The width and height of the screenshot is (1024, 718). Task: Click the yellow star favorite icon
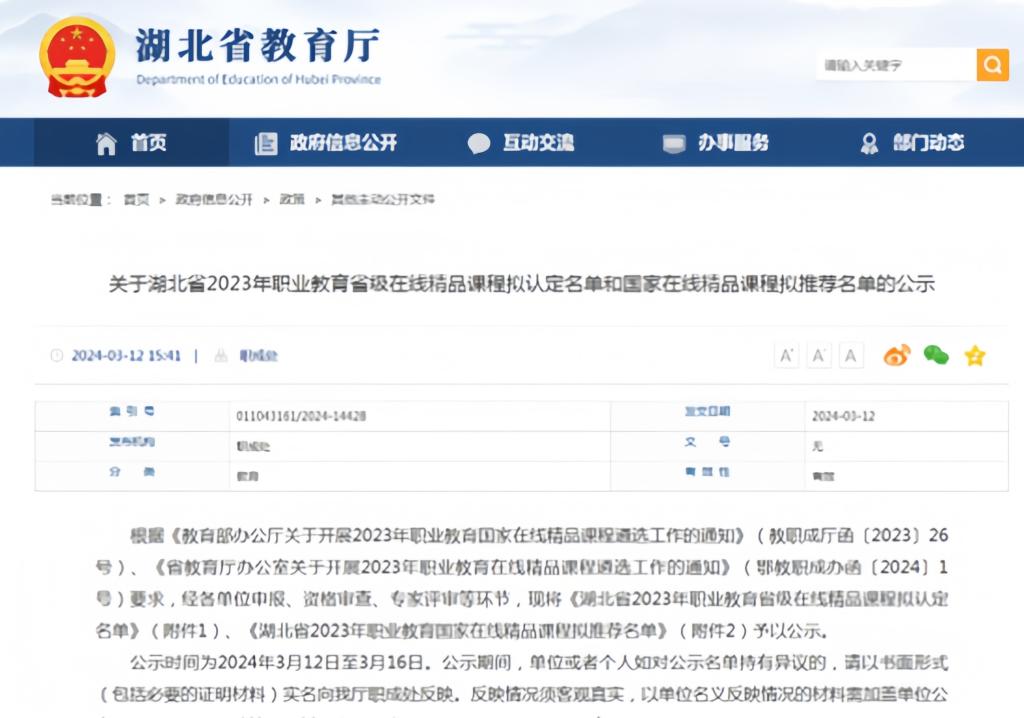(975, 355)
